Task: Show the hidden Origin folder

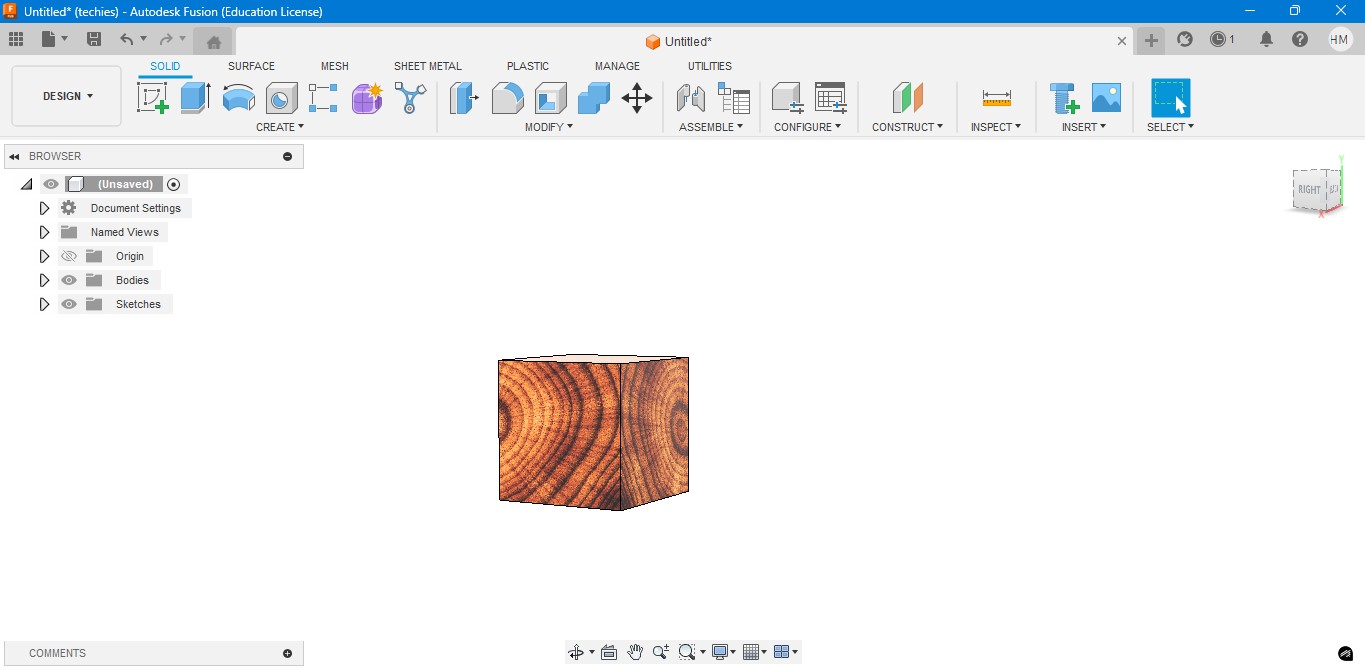Action: [x=69, y=256]
